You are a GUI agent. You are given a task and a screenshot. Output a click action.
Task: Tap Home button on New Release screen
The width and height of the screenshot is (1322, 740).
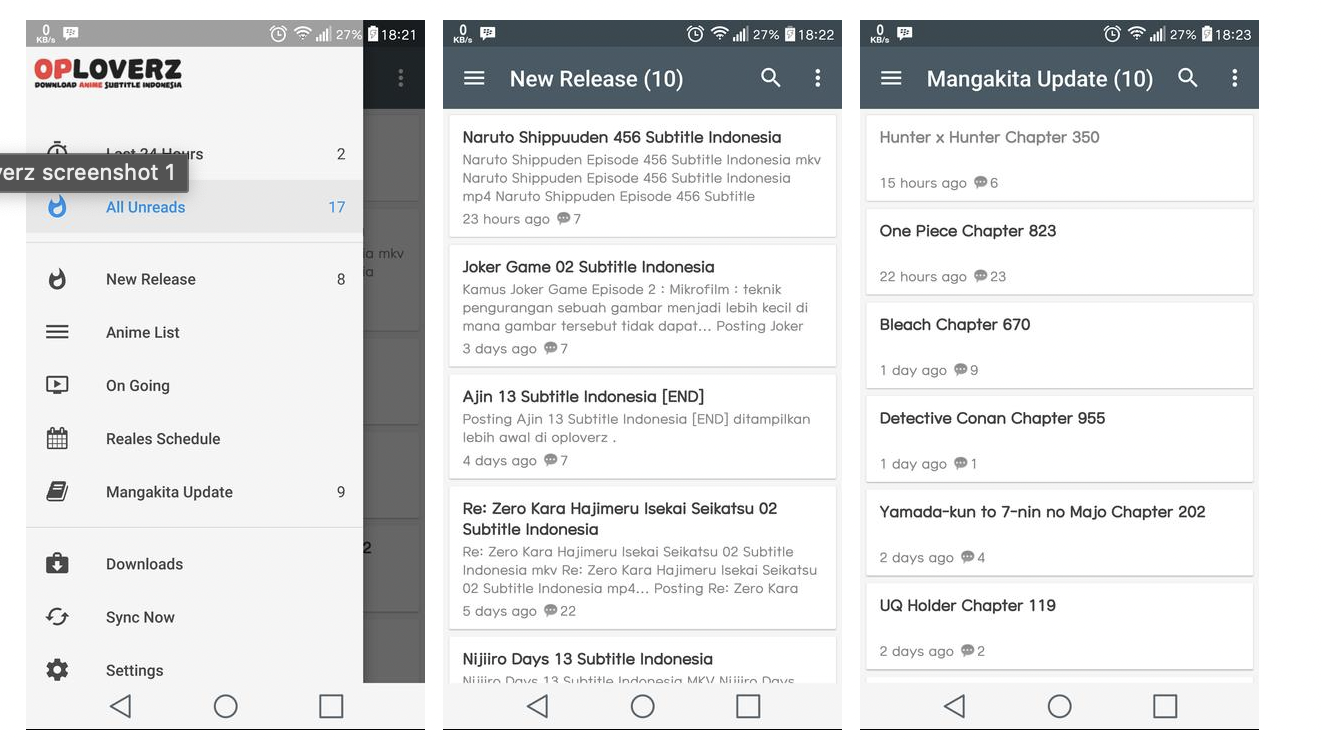(x=642, y=706)
